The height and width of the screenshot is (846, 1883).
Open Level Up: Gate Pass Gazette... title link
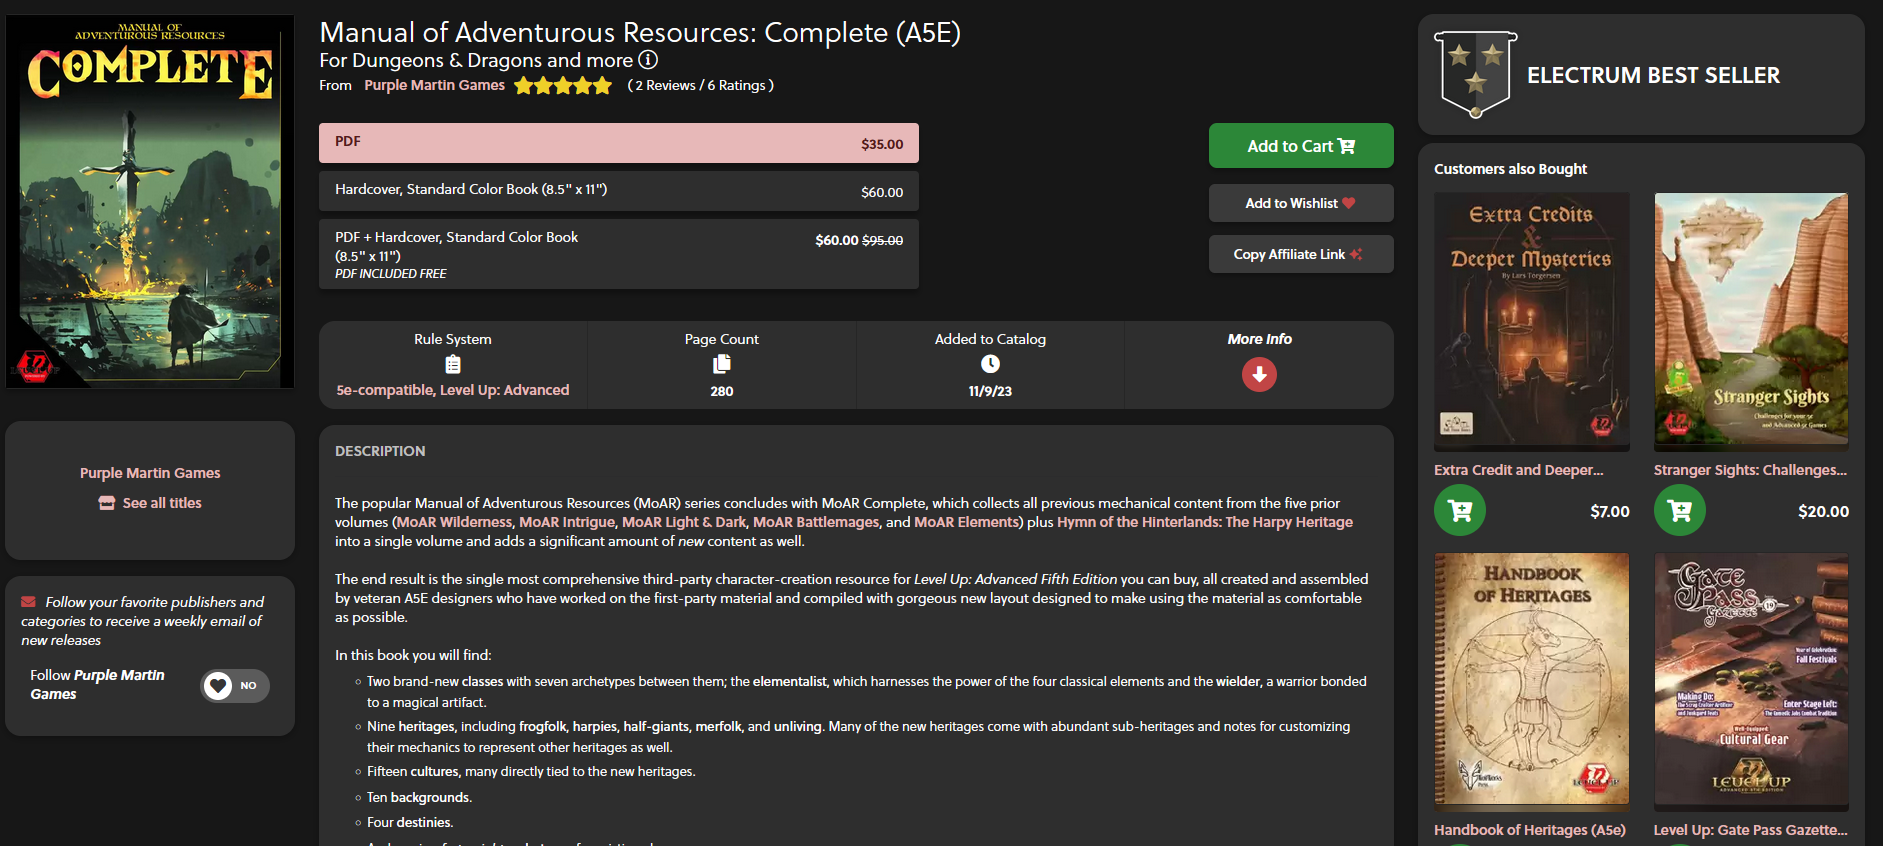point(1750,830)
